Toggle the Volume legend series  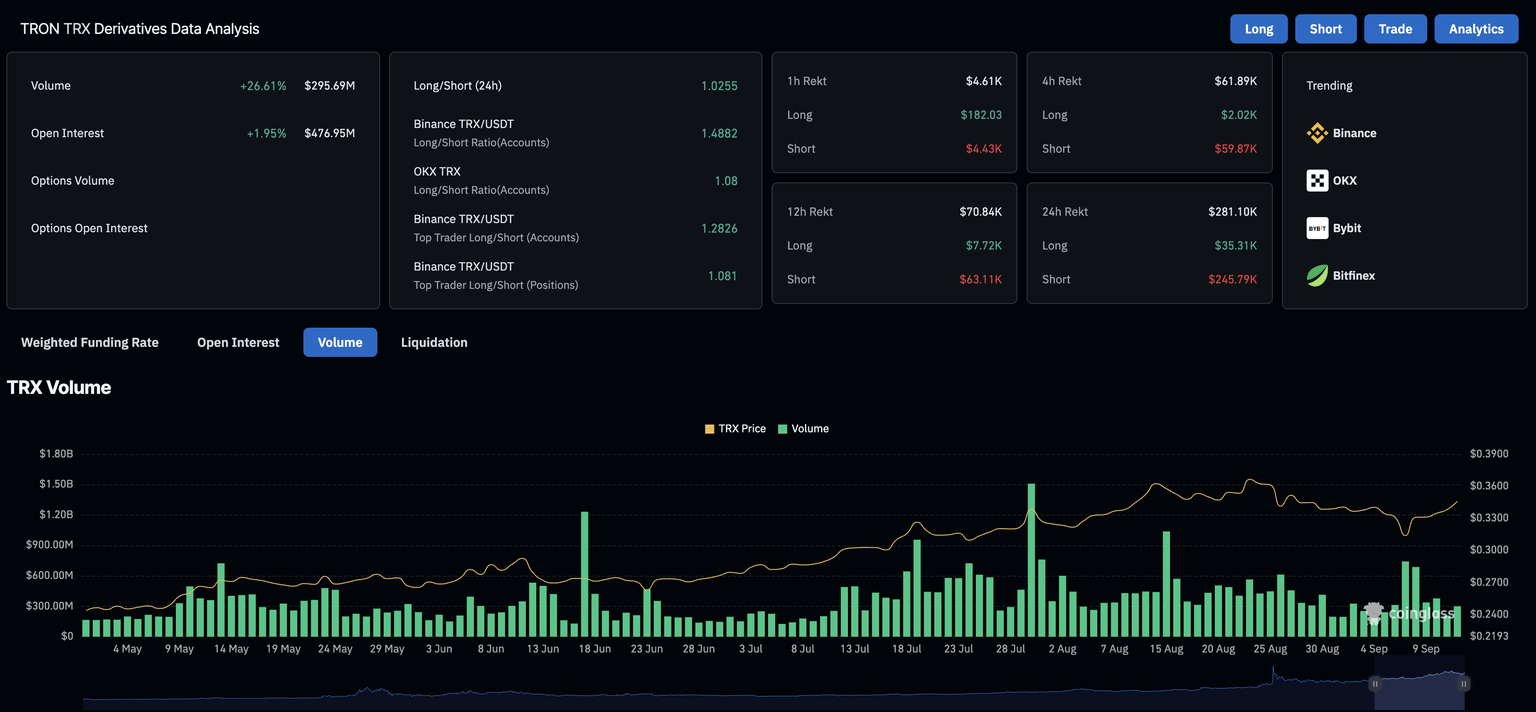click(x=809, y=429)
